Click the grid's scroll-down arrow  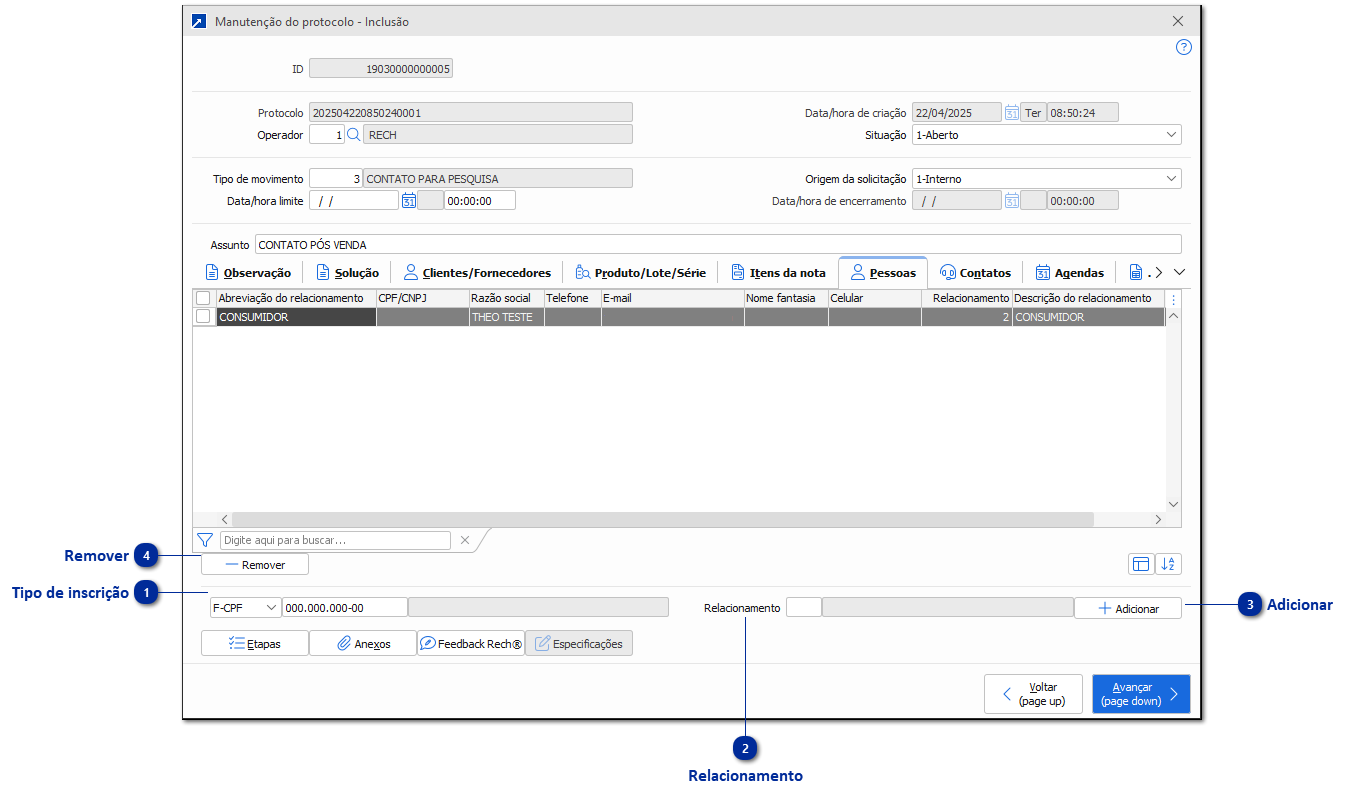(x=1174, y=504)
